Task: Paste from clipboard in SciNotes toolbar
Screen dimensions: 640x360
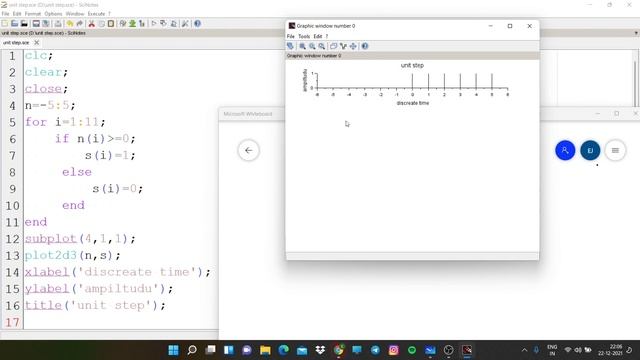Action: [111, 24]
